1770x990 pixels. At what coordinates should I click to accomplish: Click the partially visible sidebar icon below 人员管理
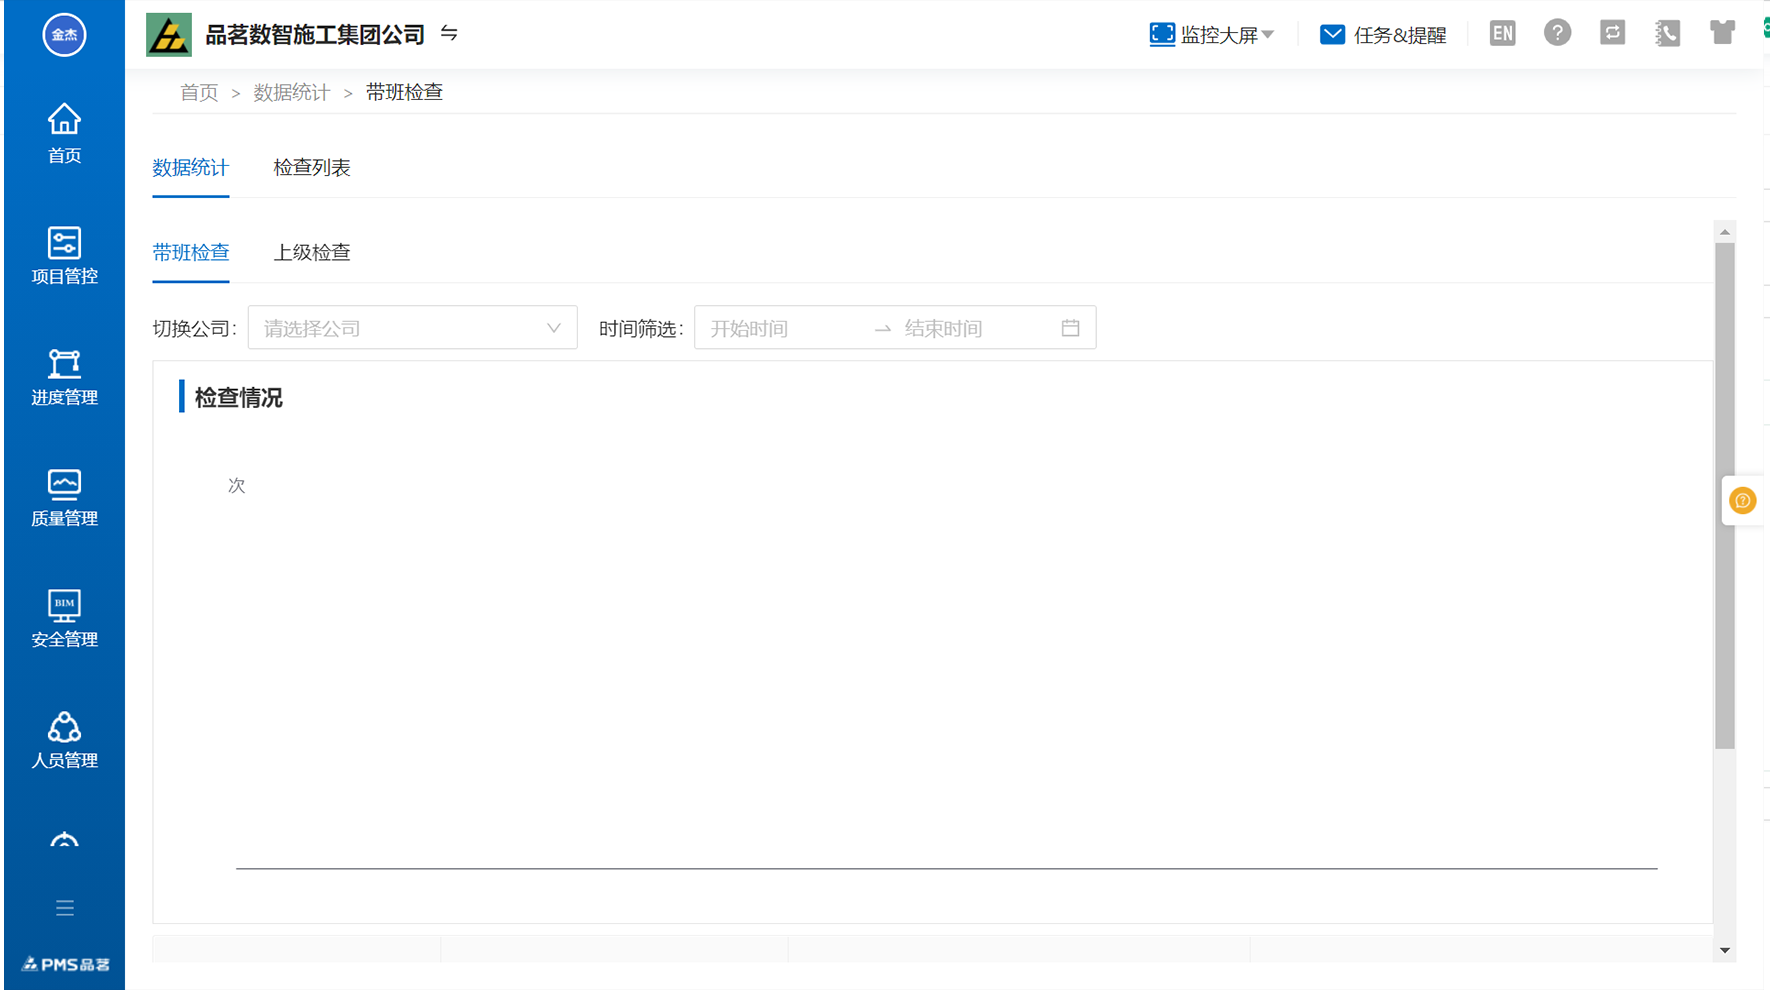(x=64, y=841)
